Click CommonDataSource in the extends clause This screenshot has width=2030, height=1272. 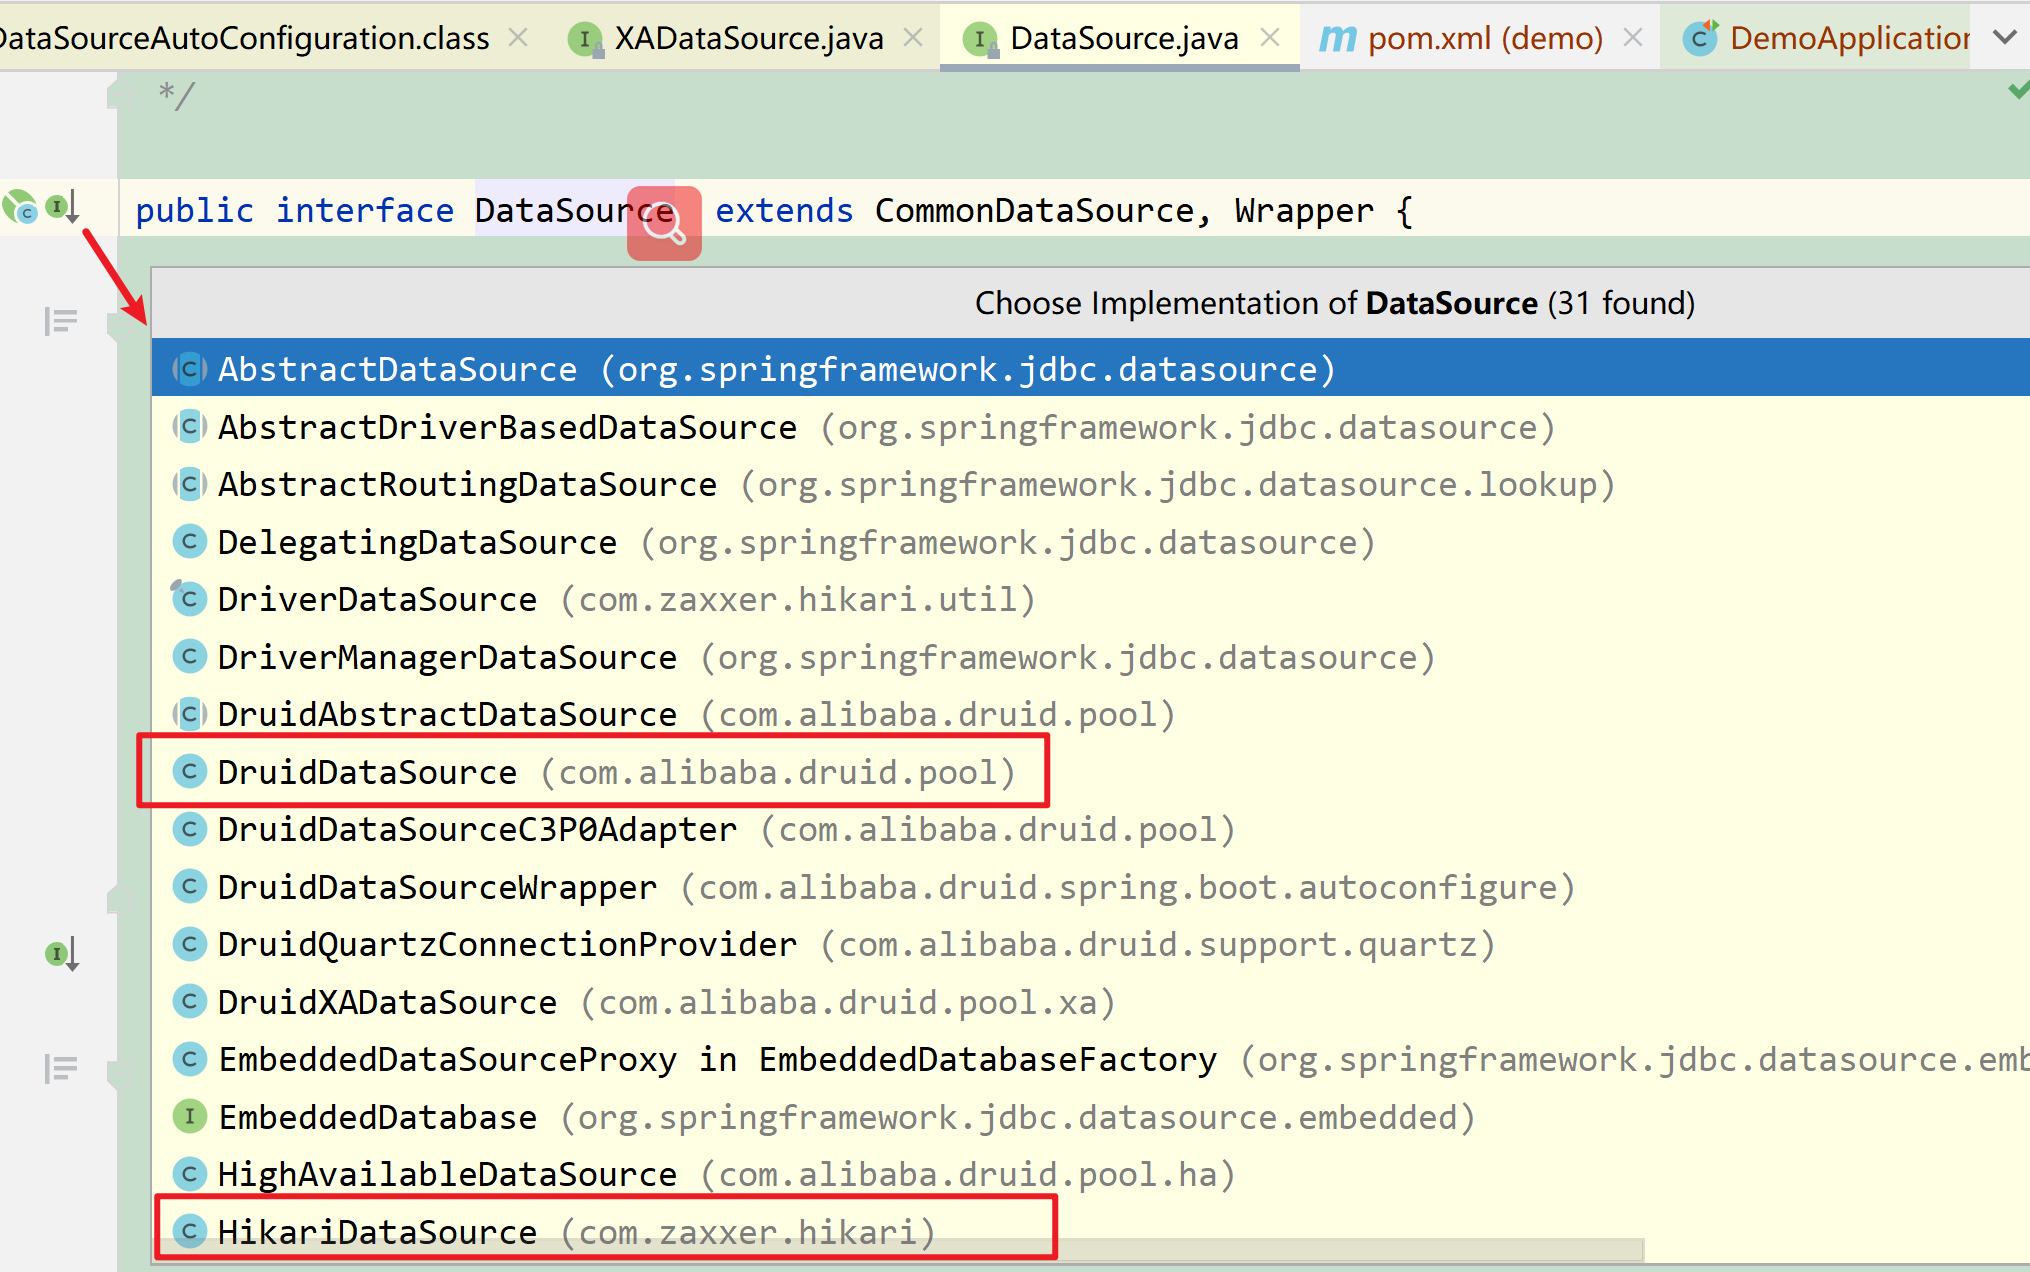point(1034,211)
